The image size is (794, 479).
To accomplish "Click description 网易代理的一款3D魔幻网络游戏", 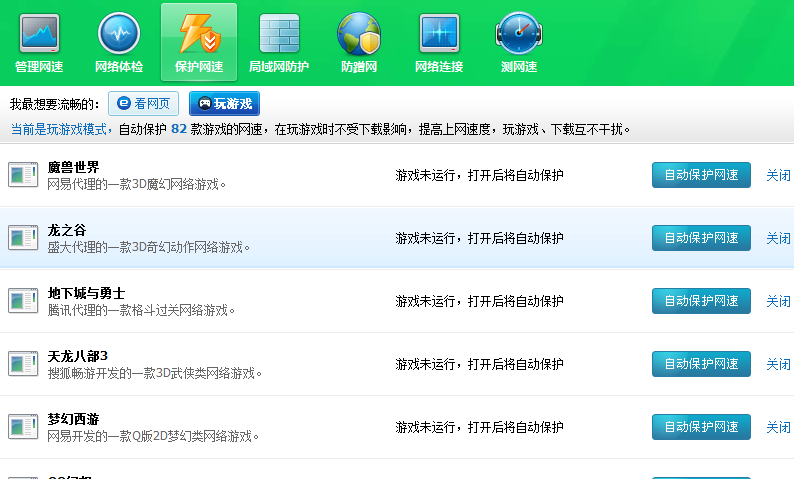I will (136, 184).
